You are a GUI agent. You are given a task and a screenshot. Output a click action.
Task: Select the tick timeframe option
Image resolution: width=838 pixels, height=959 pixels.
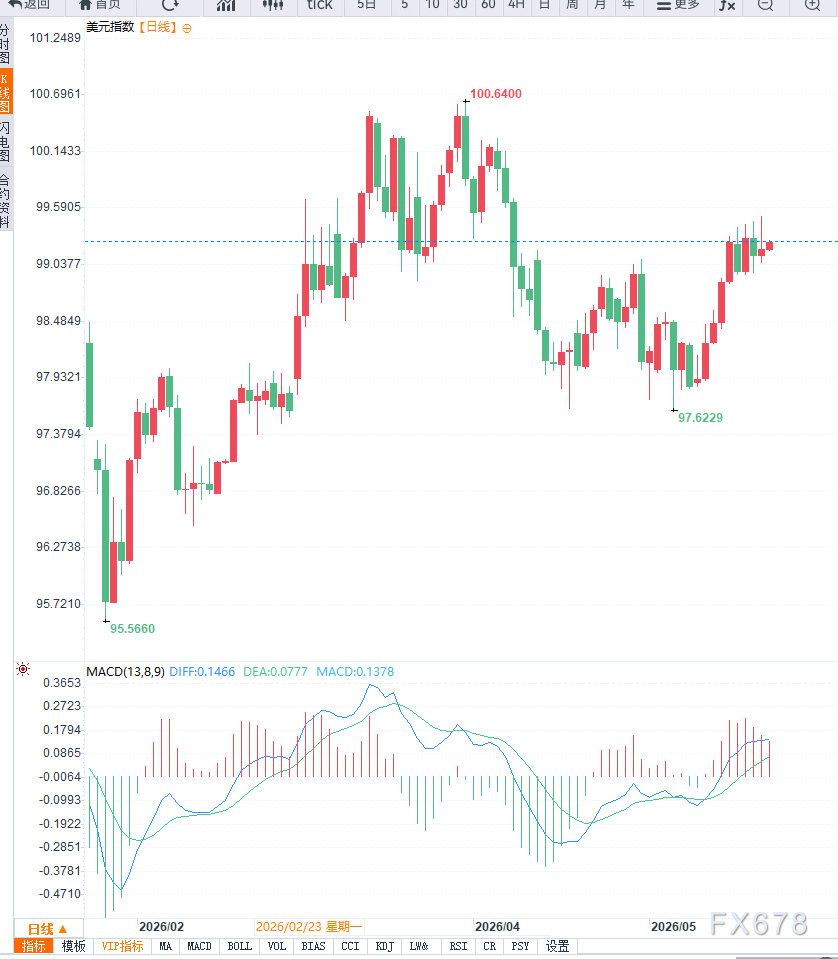(320, 5)
